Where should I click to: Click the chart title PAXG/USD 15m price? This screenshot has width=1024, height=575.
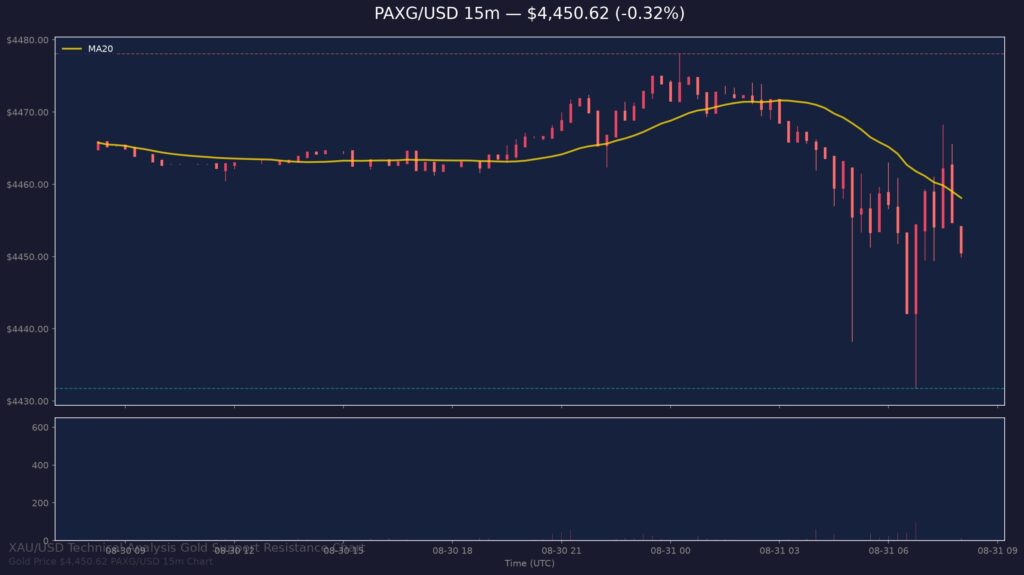coord(529,13)
